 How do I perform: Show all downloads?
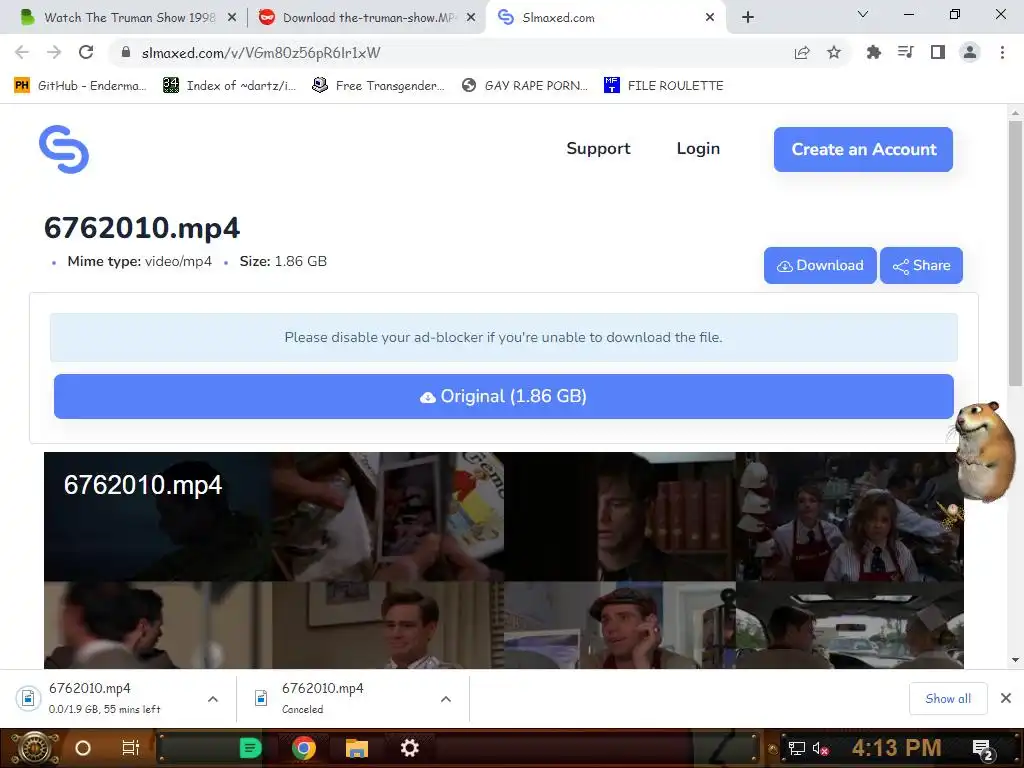point(948,698)
